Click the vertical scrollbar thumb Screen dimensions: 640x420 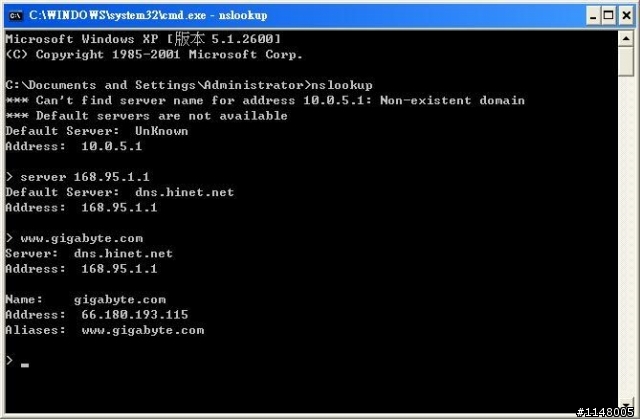(x=625, y=61)
